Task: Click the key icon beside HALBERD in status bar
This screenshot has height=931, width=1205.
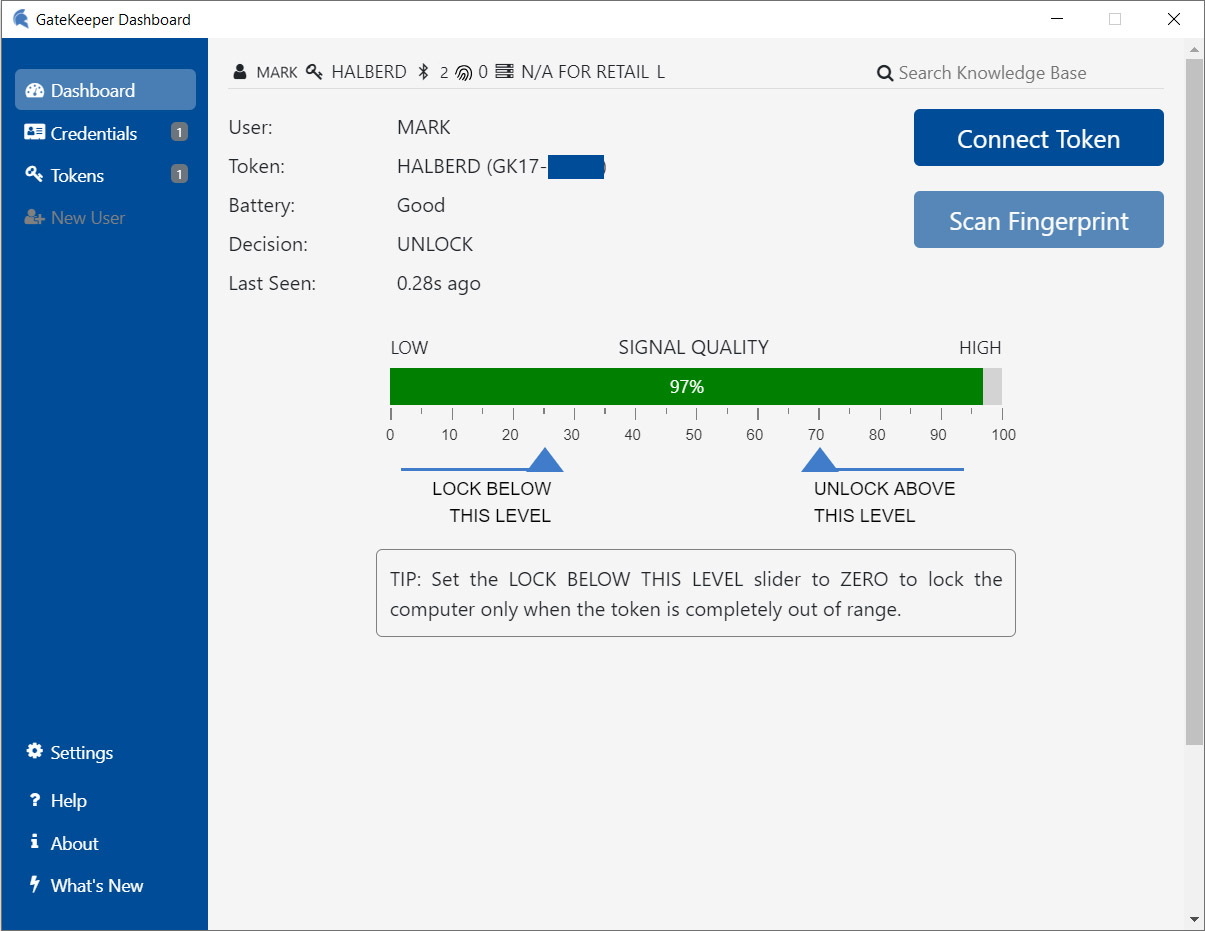Action: point(315,72)
